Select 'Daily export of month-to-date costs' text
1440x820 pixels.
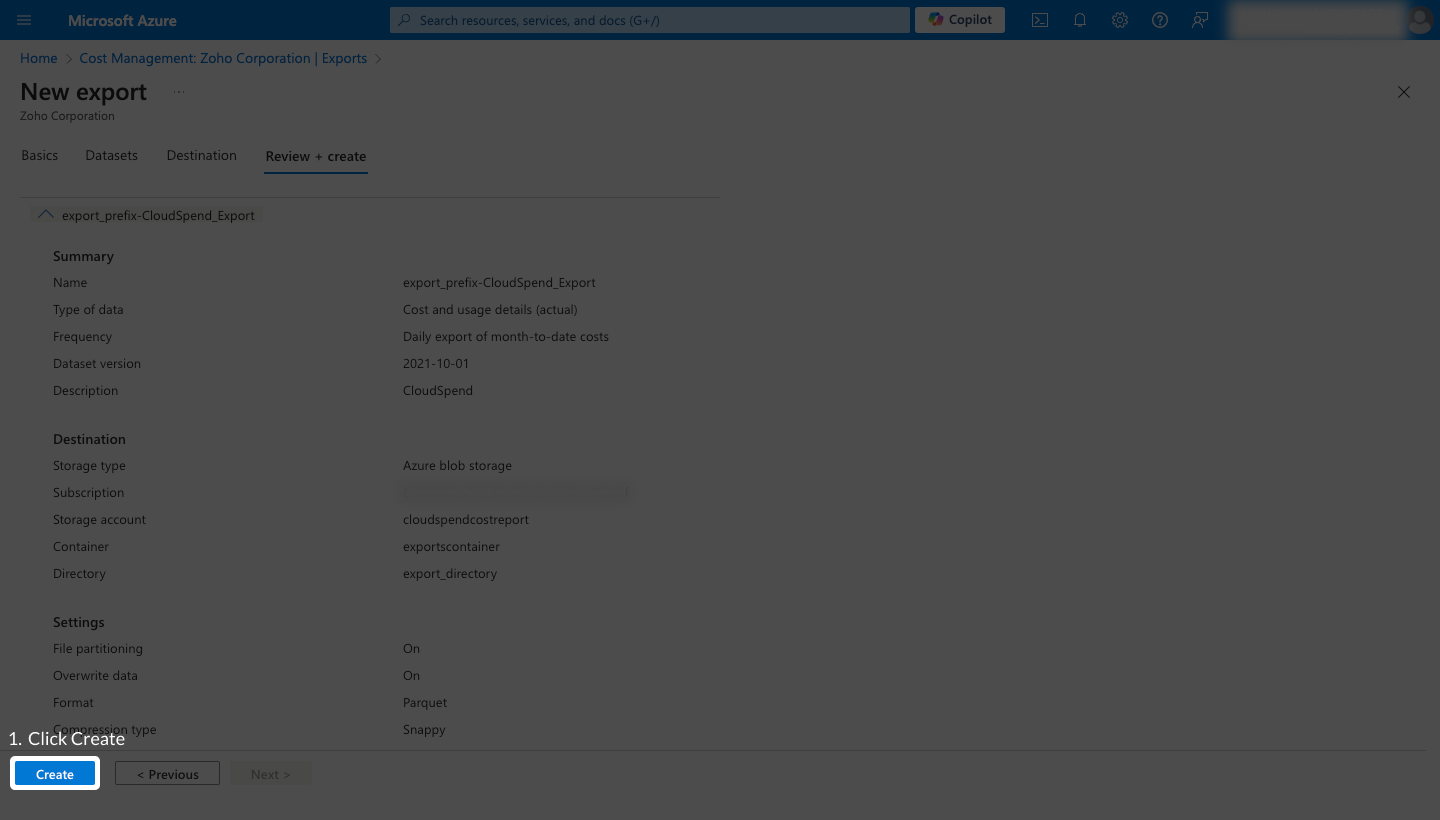pyautogui.click(x=506, y=337)
